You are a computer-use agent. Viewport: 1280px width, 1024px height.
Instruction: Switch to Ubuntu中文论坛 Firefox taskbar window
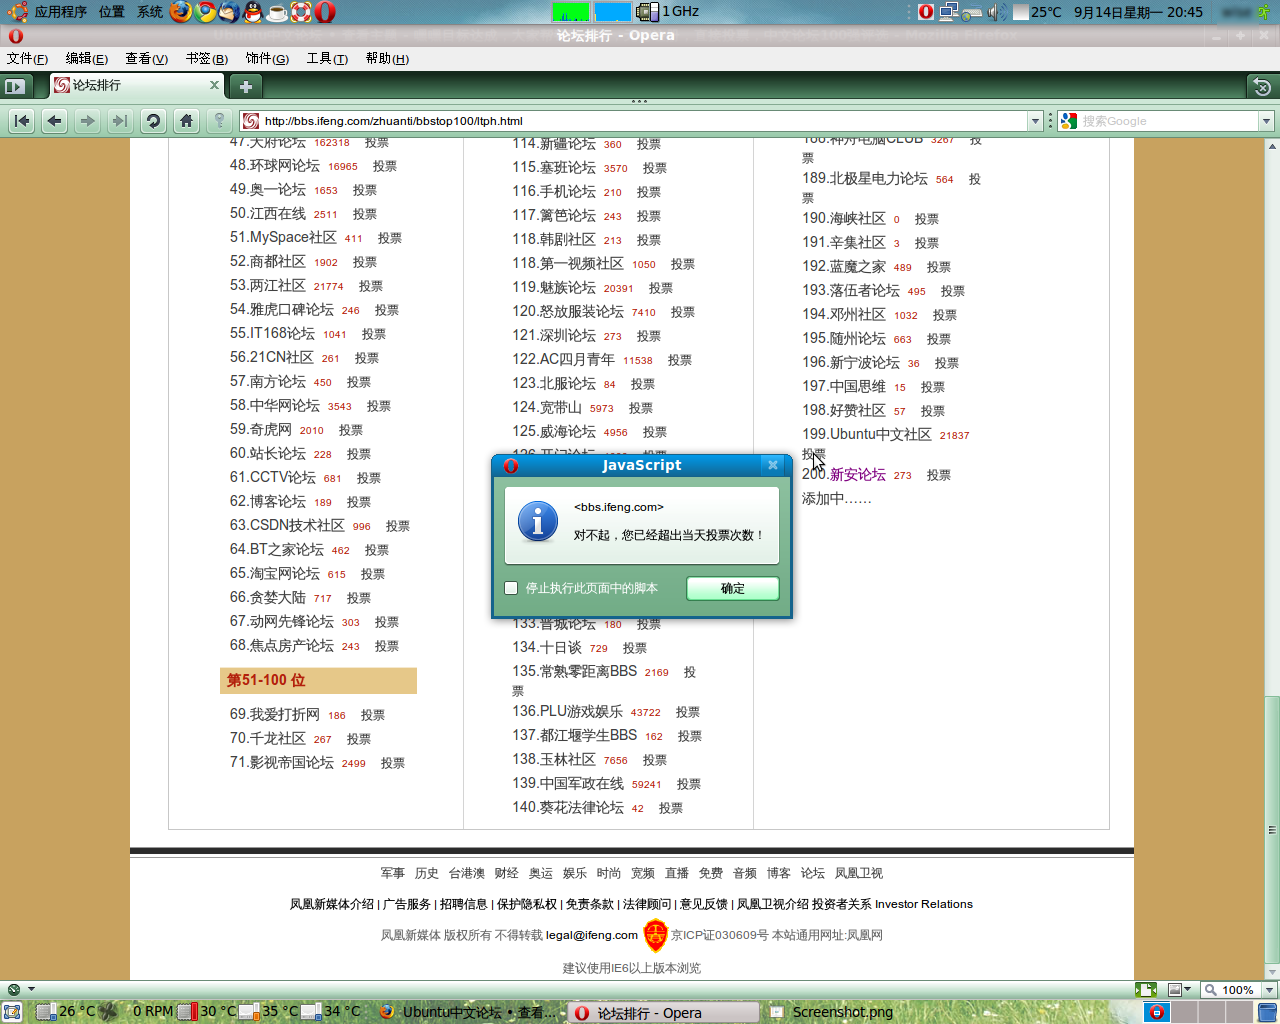click(x=467, y=1012)
